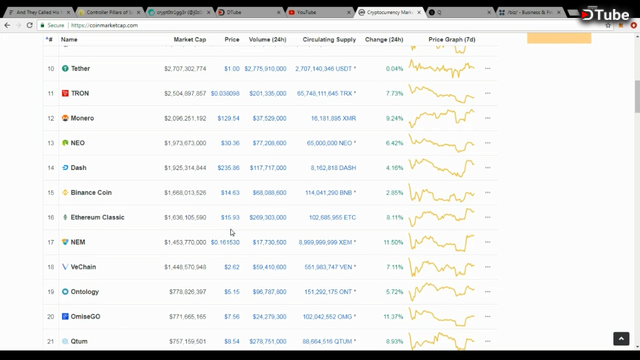Open the Monero row options menu

click(488, 118)
